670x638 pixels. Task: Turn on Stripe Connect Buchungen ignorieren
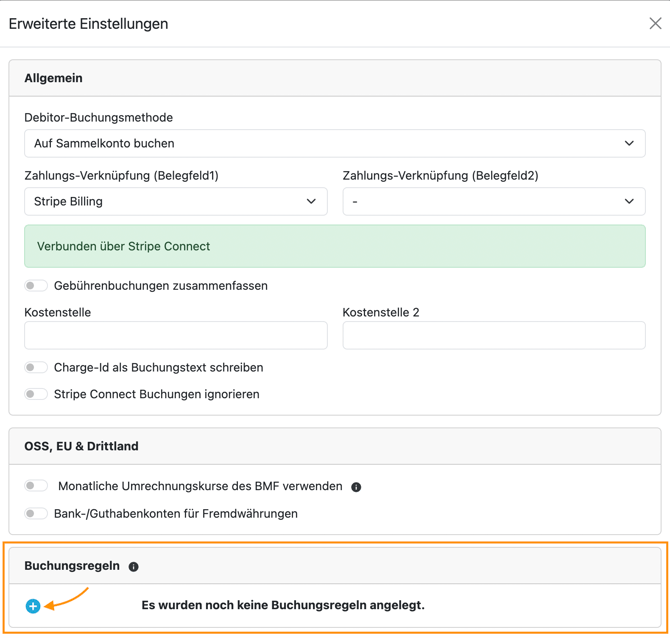coord(36,394)
